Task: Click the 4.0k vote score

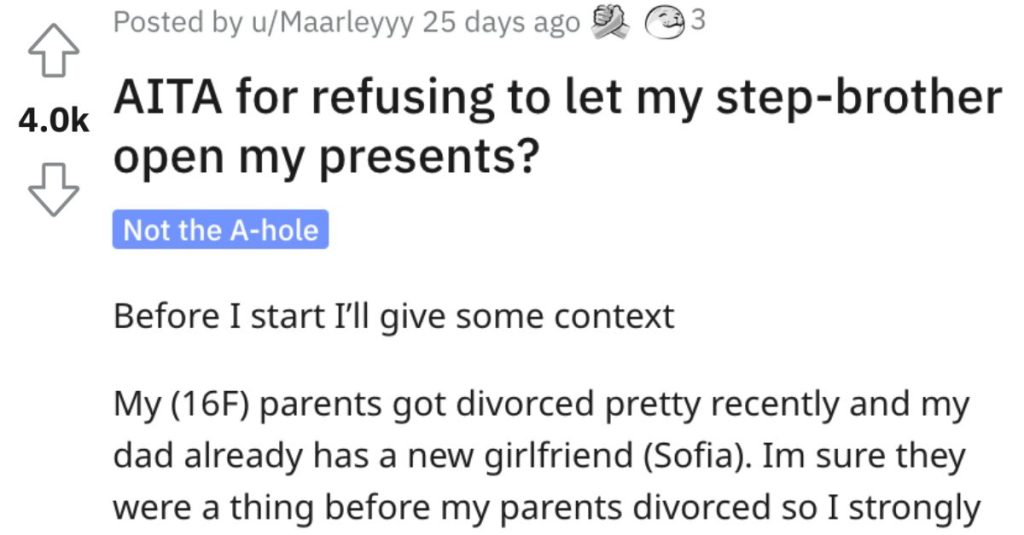Action: point(53,121)
